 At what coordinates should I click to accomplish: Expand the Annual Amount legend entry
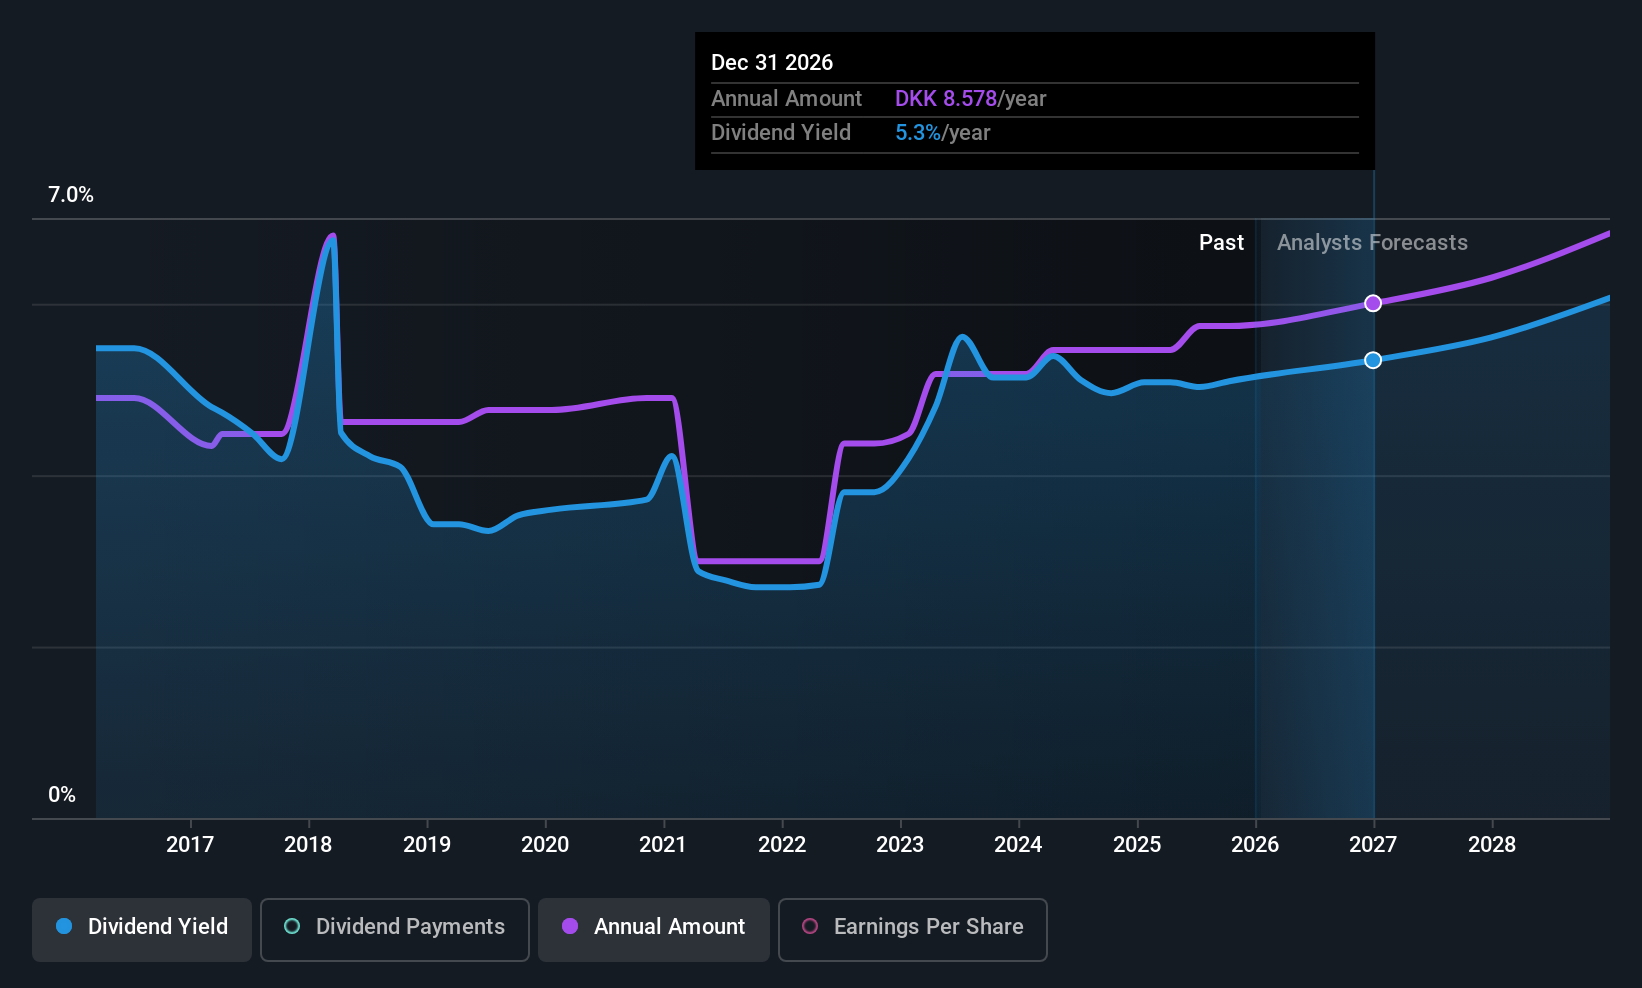coord(653,927)
